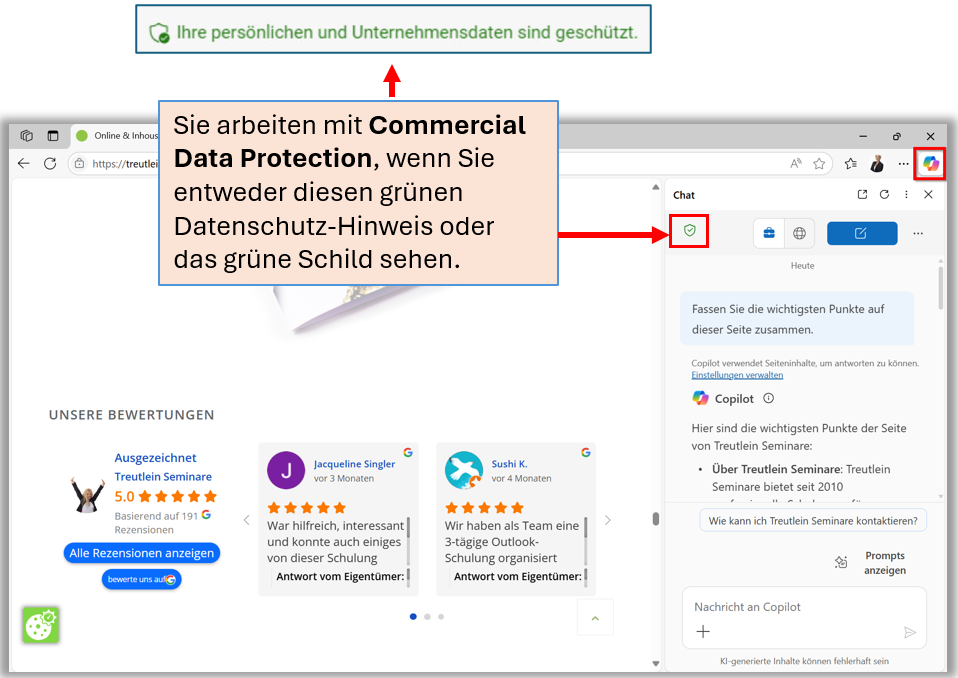The width and height of the screenshot is (958, 678).
Task: Click Jacqueline Singler purple avatar
Action: point(286,470)
